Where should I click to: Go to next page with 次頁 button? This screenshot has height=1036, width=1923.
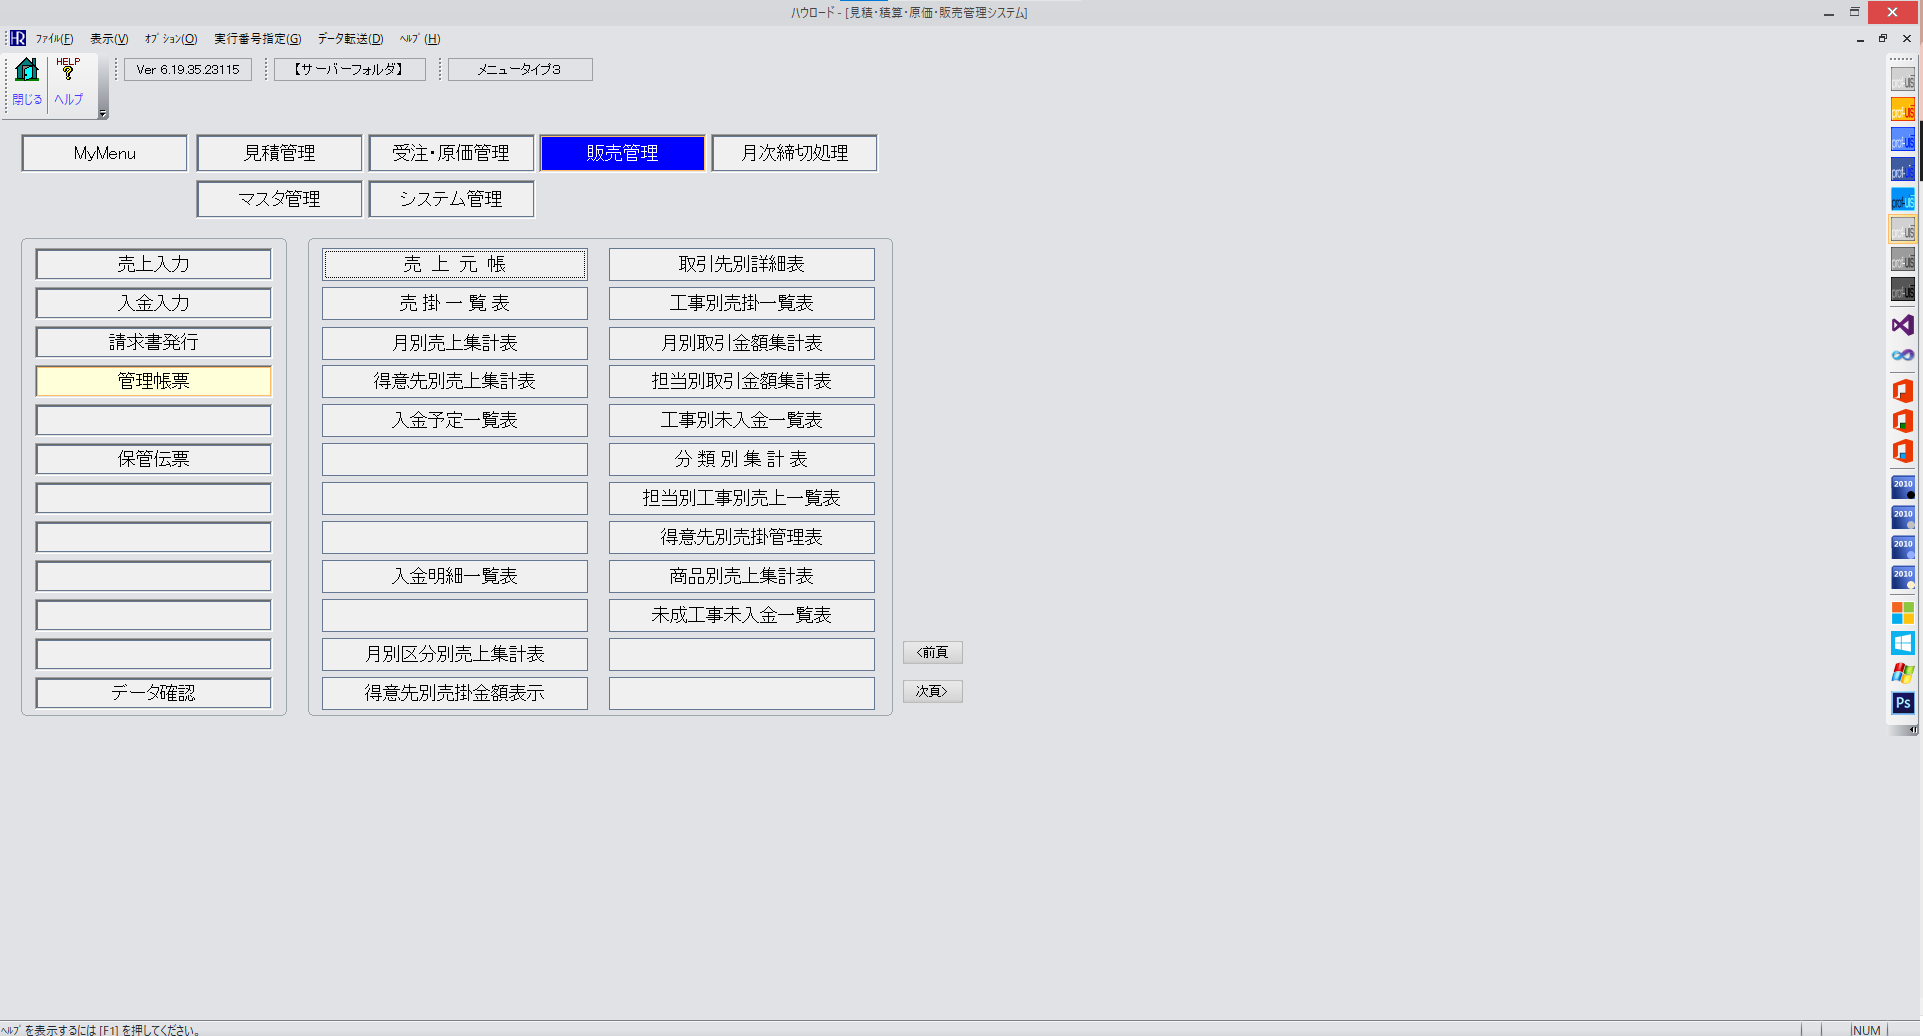[932, 691]
